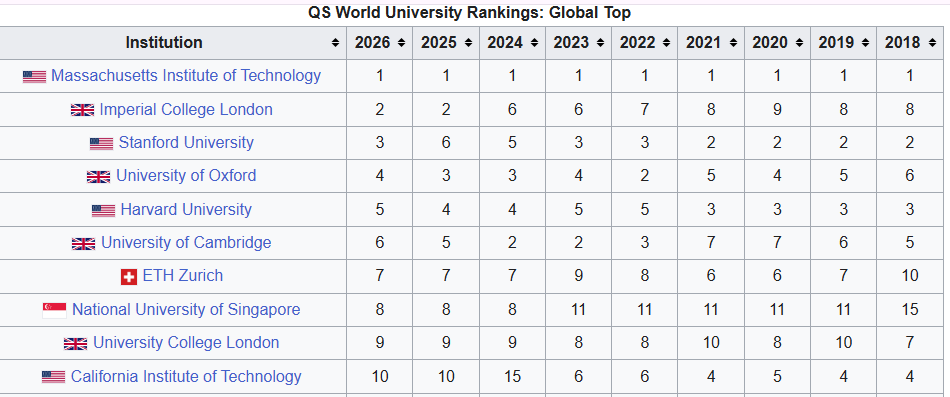Click the UK flag next to University of Oxford

(99, 176)
